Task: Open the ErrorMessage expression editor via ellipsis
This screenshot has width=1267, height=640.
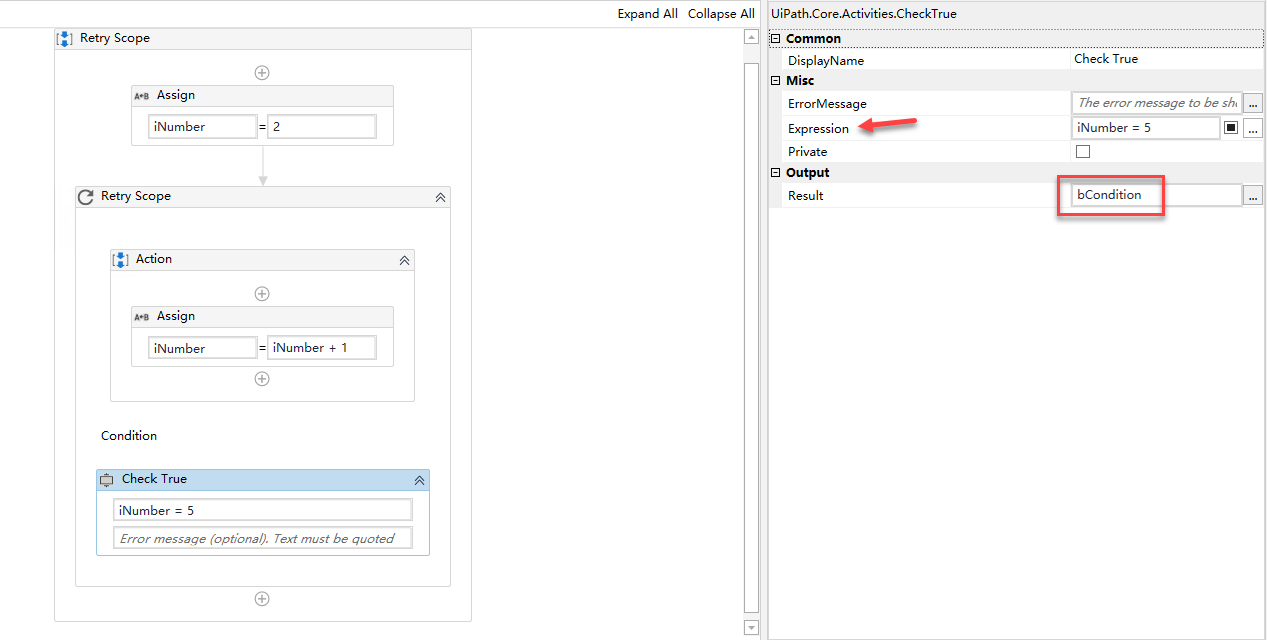Action: tap(1253, 103)
